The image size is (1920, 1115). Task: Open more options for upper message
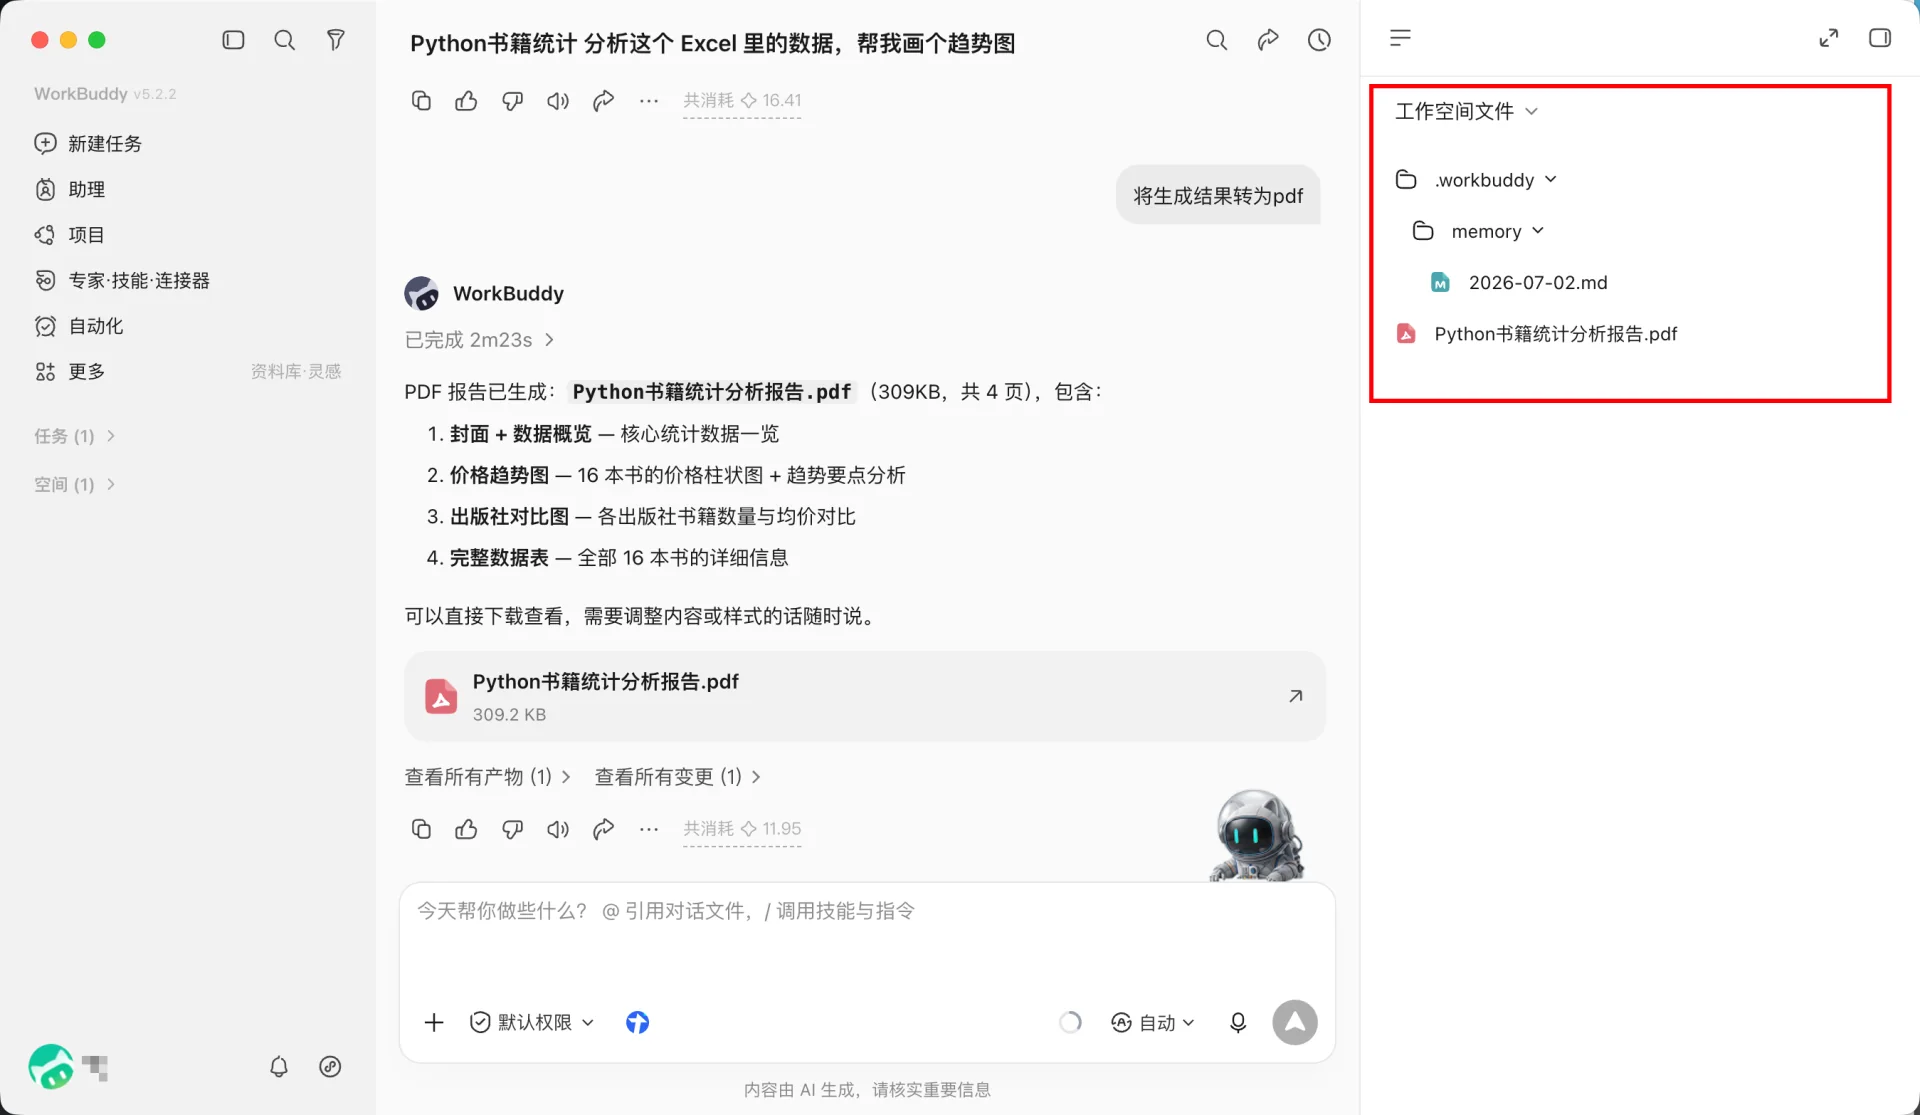[649, 101]
